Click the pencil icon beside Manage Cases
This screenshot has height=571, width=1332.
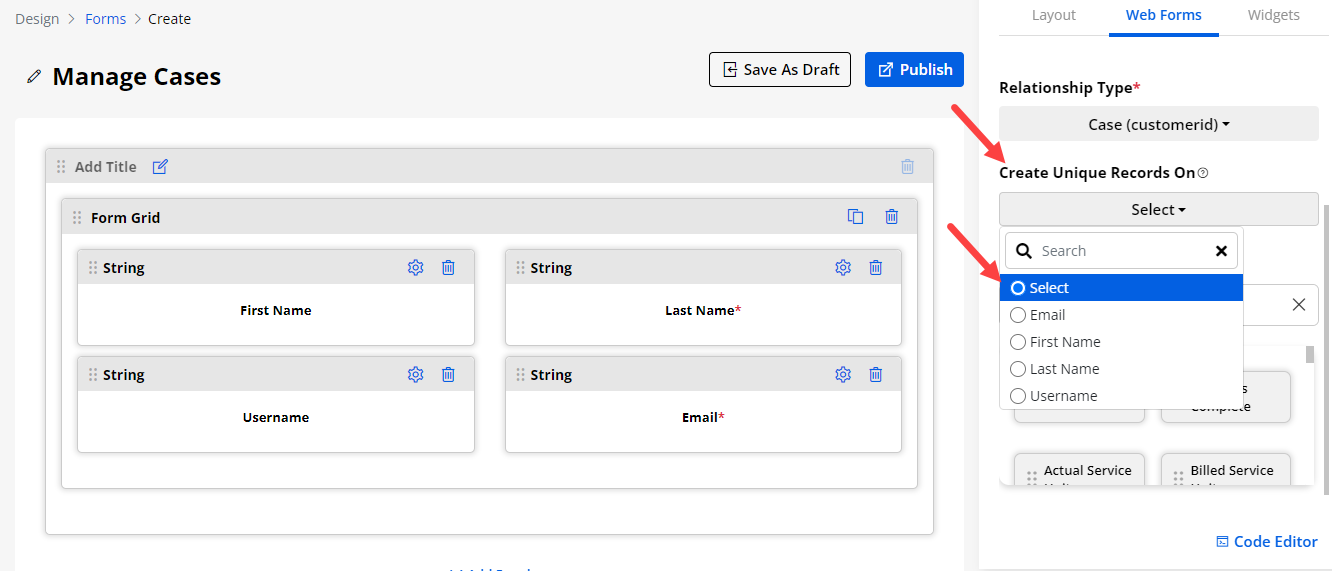click(35, 77)
